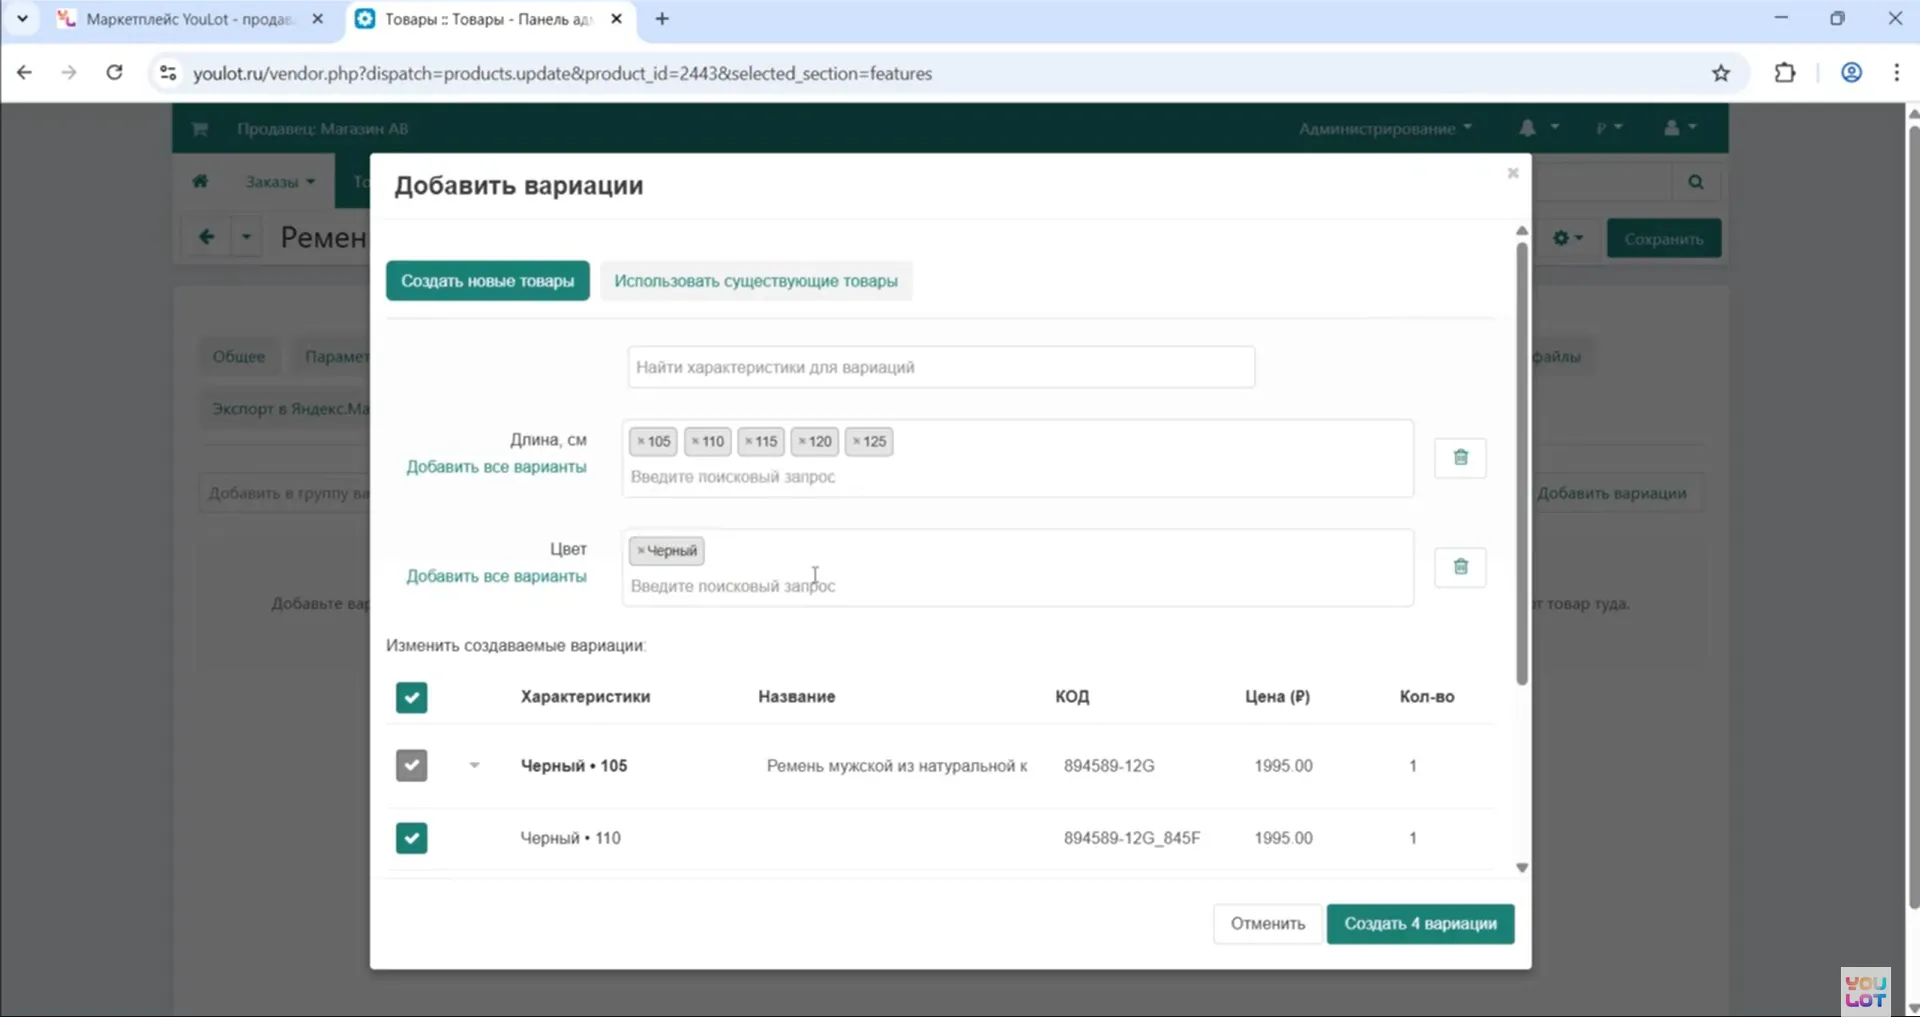This screenshot has width=1920, height=1017.
Task: Switch to Использовать существующие товары tab
Action: point(755,281)
